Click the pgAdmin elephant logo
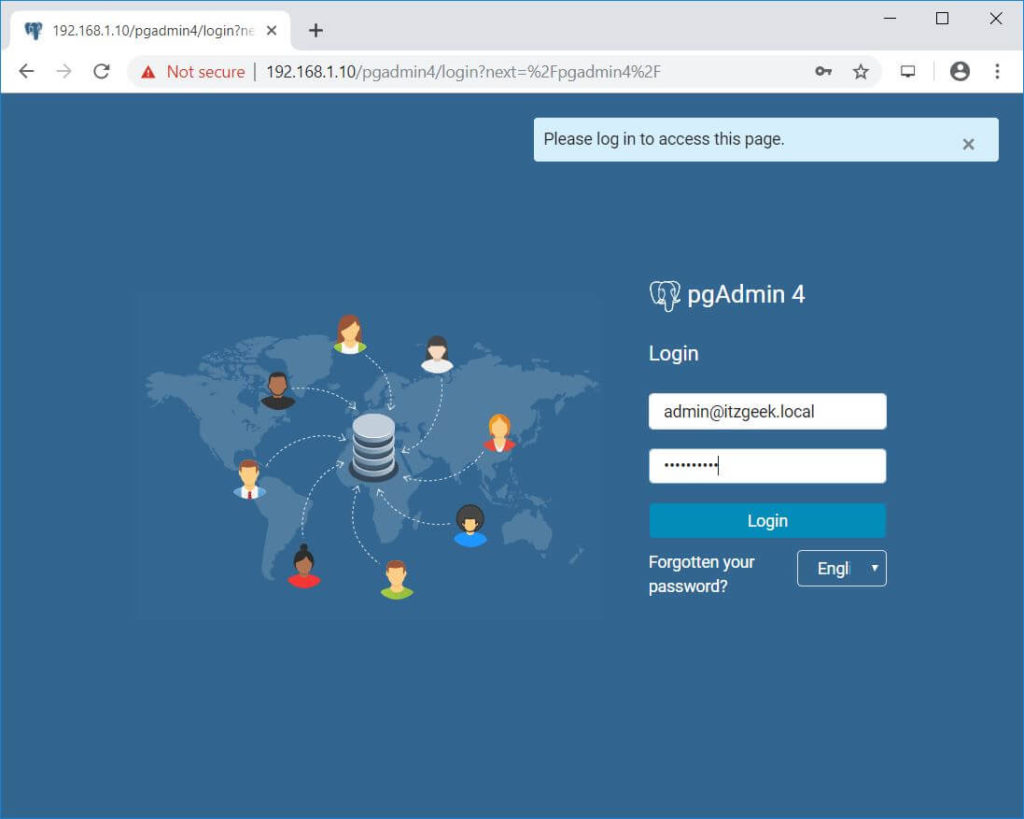1024x819 pixels. point(665,296)
